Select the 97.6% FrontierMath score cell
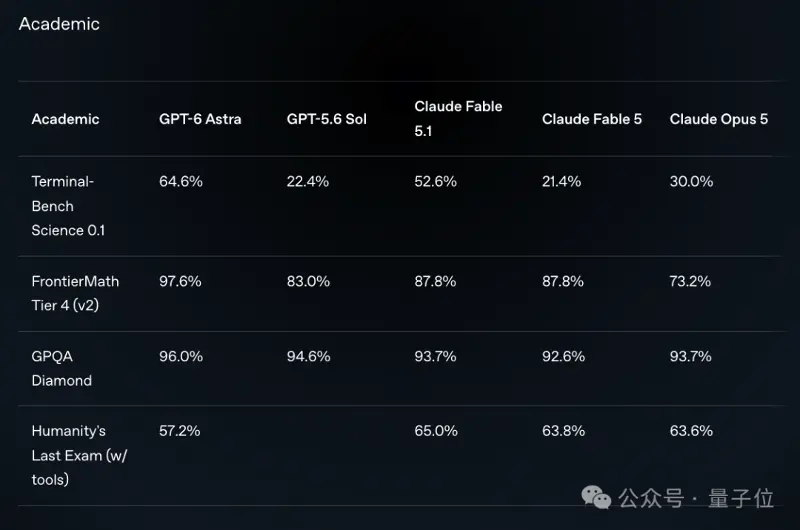Viewport: 800px width, 530px height. click(x=180, y=281)
